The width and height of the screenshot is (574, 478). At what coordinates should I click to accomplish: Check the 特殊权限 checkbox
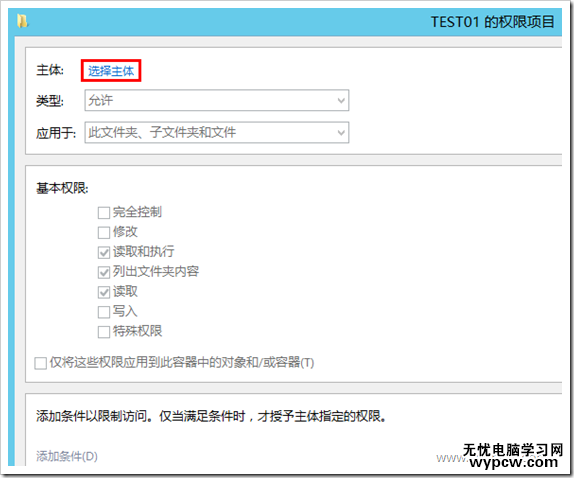coord(104,332)
